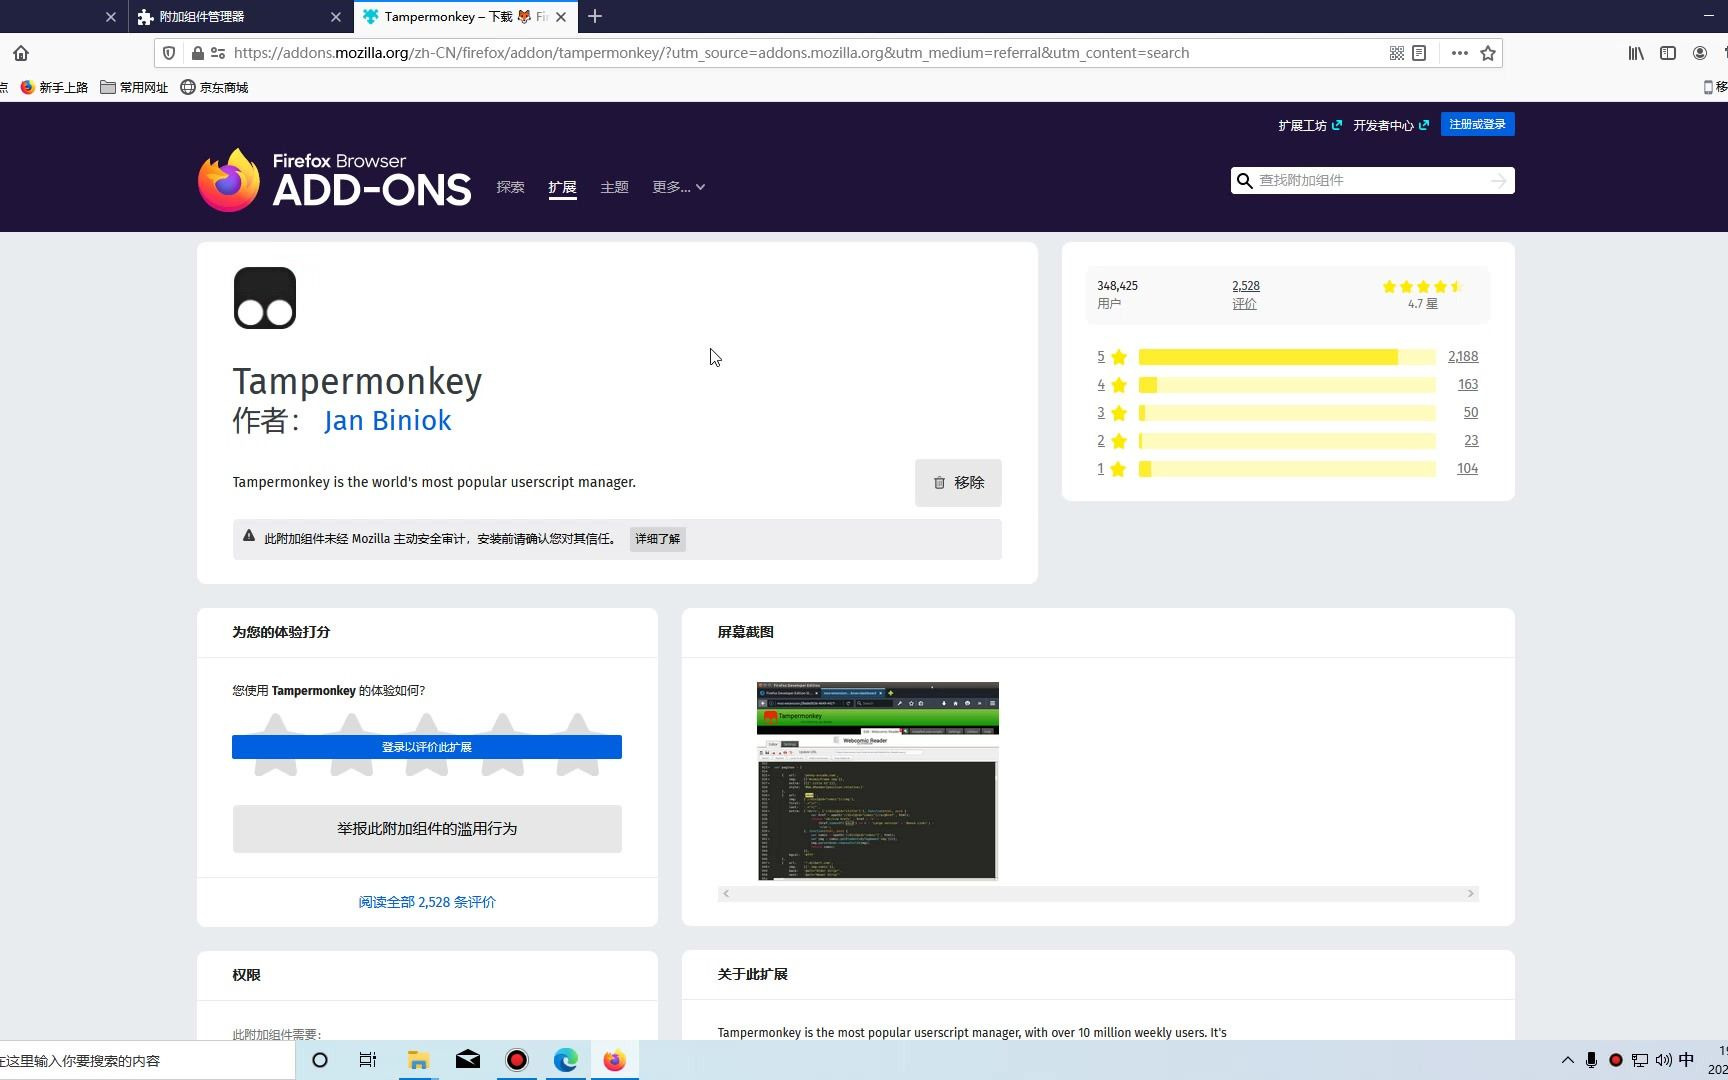Screen dimensions: 1728x1080
Task: Click the five-star rating progress bar
Action: [x=1287, y=357]
